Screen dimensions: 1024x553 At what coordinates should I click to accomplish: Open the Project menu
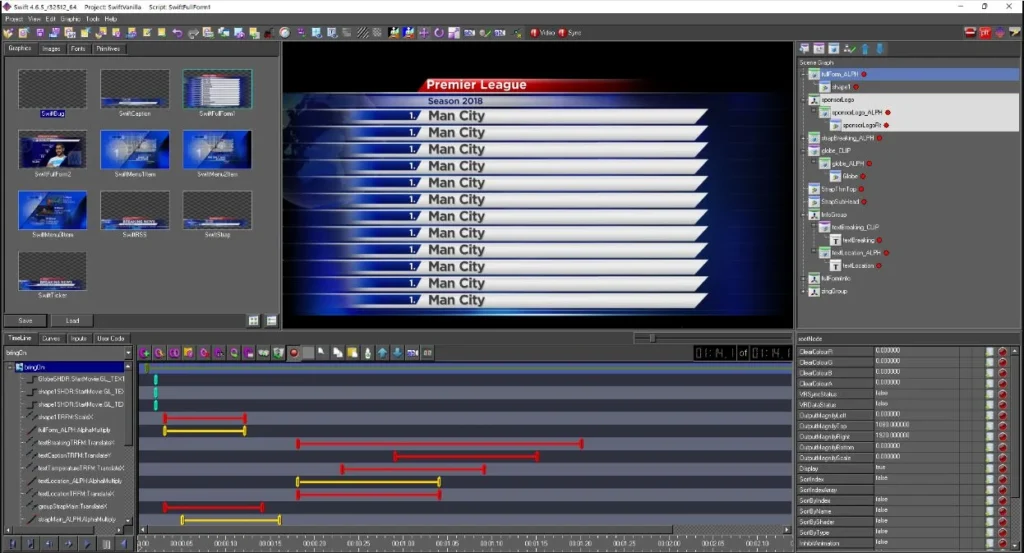pyautogui.click(x=14, y=19)
